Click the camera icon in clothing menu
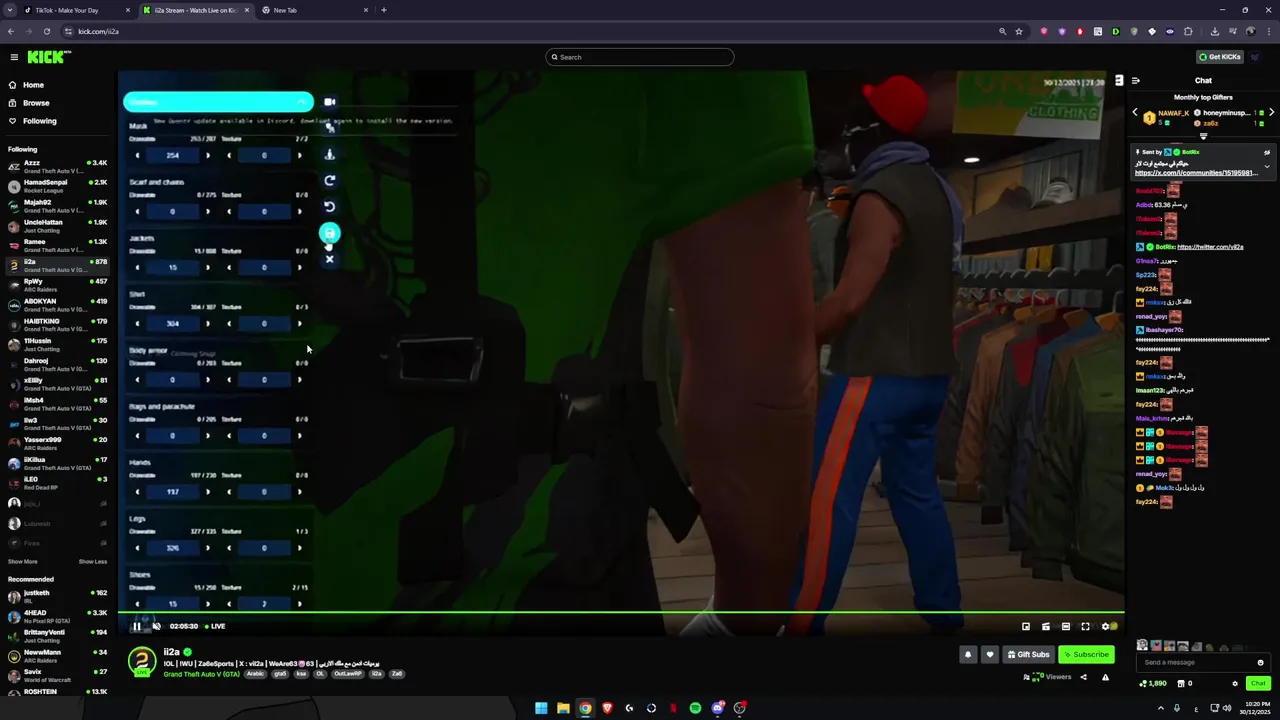The height and width of the screenshot is (720, 1280). [330, 102]
